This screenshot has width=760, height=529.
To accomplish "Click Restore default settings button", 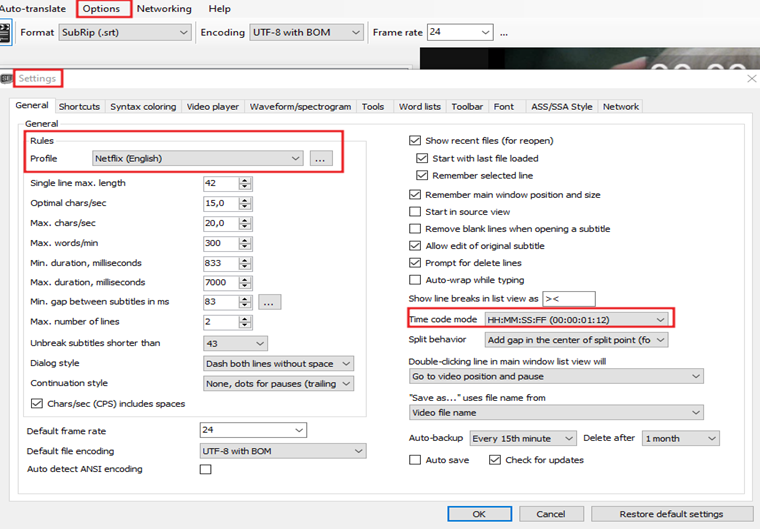I will point(672,514).
